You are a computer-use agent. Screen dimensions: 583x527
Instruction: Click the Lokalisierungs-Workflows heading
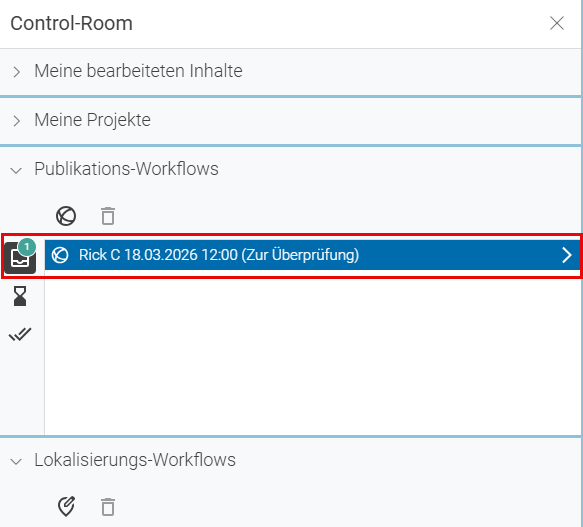[x=135, y=460]
